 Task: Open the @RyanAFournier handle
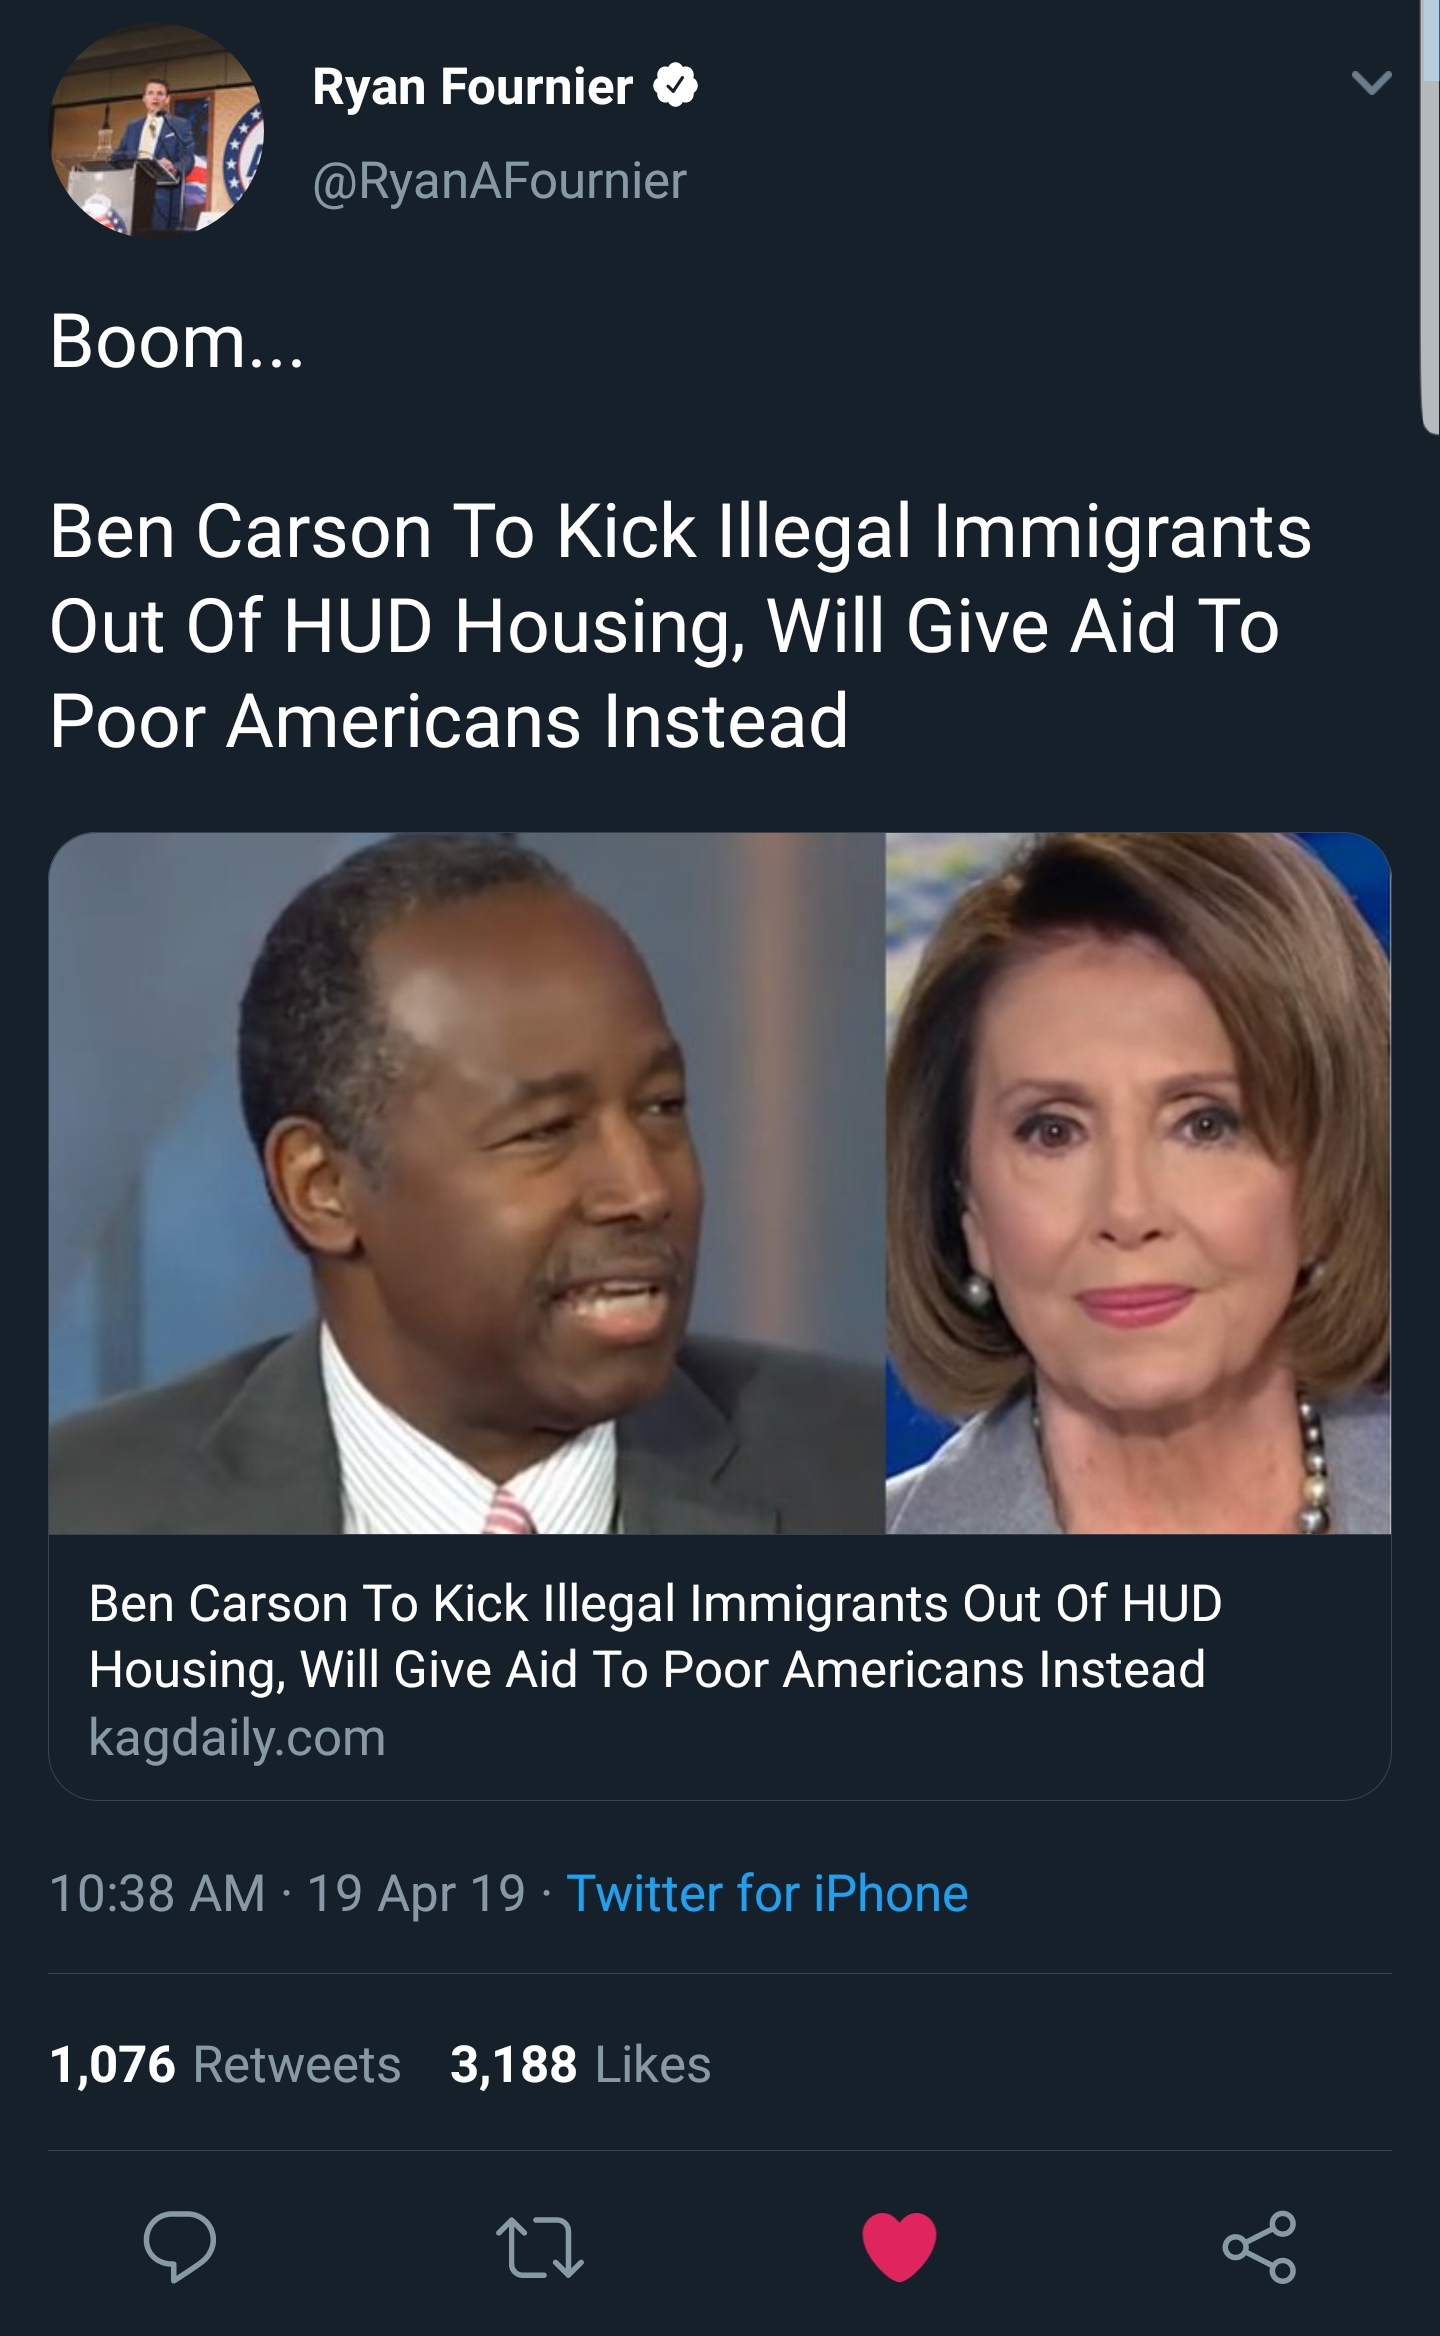pos(500,181)
